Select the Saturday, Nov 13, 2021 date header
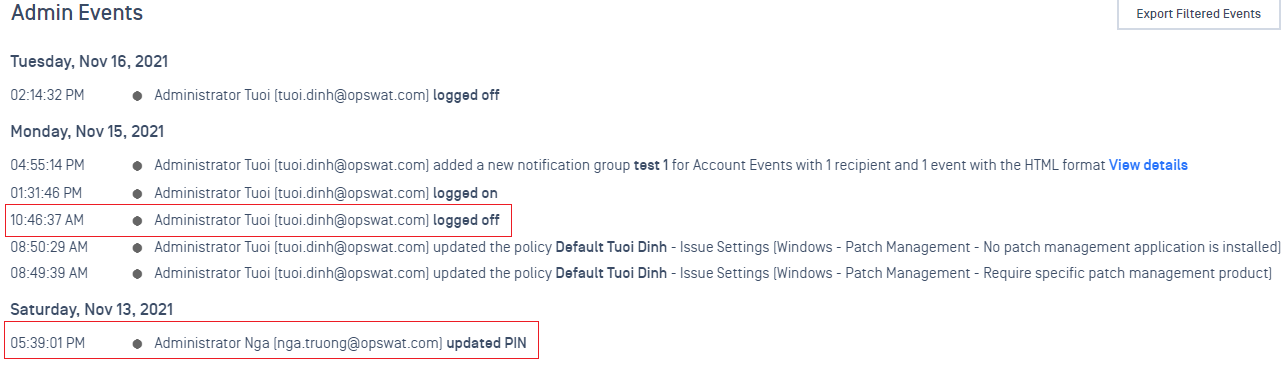The image size is (1286, 366). click(x=91, y=310)
